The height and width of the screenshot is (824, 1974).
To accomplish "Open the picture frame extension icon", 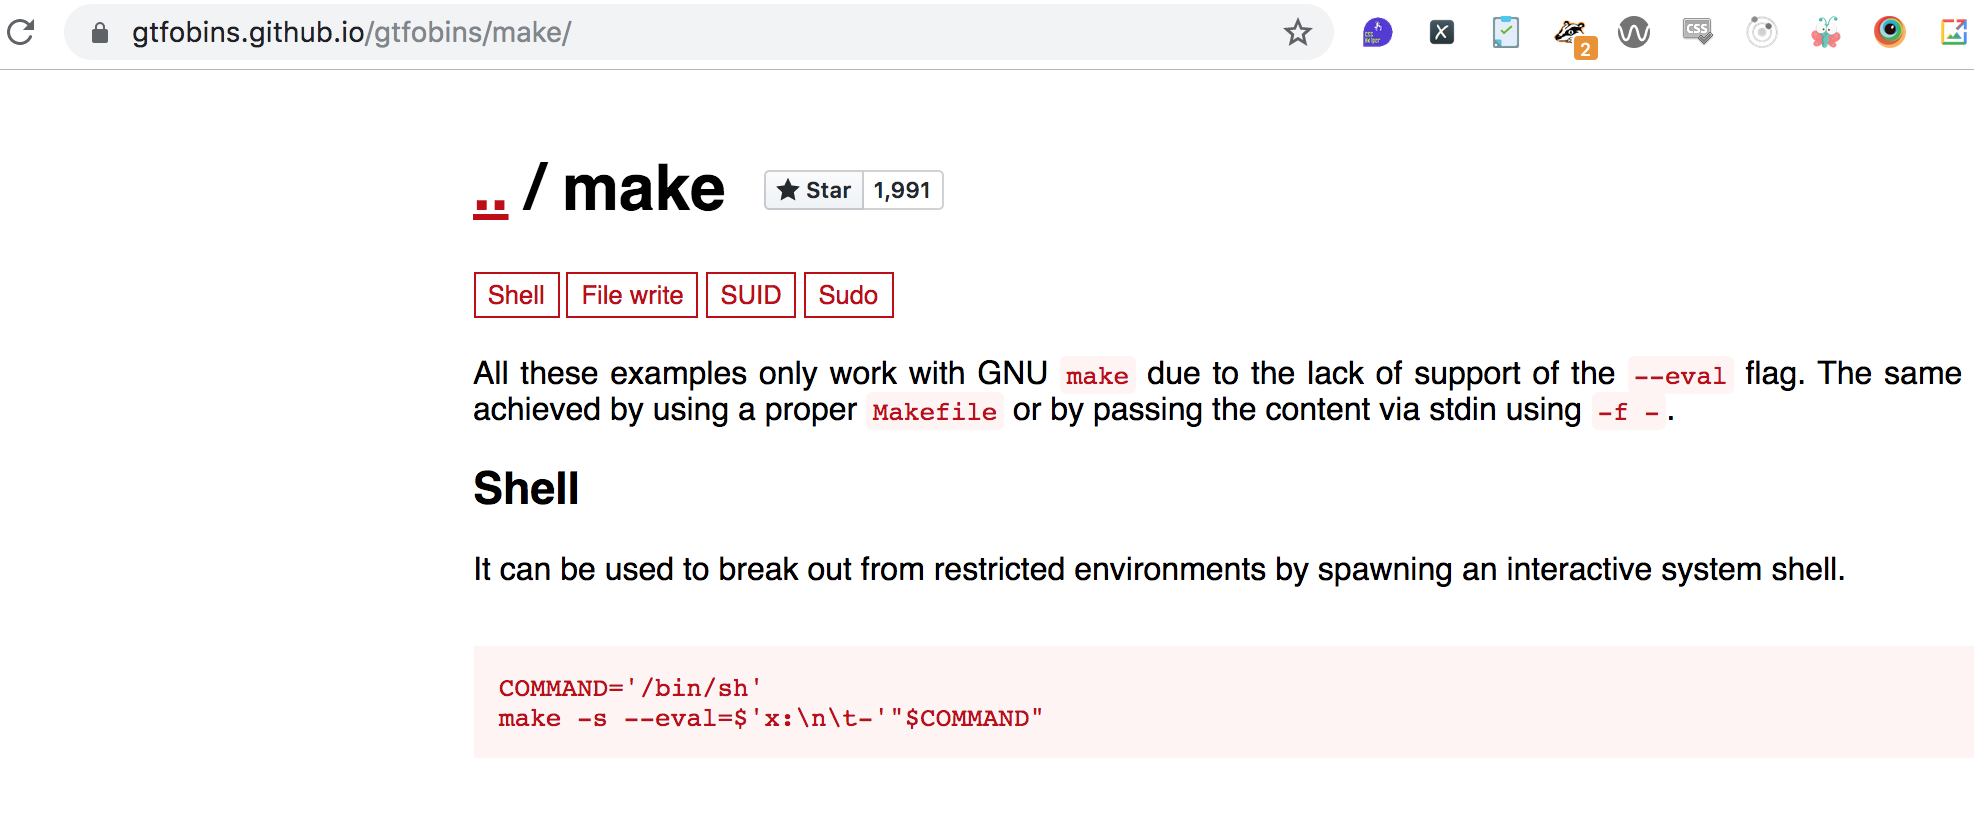I will click(x=1954, y=32).
